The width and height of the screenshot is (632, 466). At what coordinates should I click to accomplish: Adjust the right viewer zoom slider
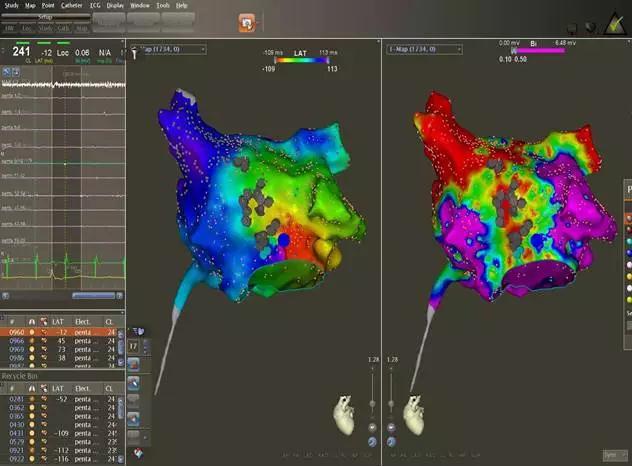(391, 391)
